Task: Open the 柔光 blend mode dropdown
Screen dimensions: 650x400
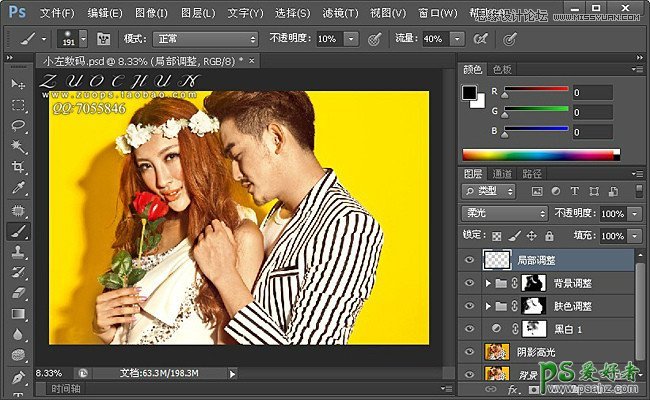Action: [x=504, y=214]
